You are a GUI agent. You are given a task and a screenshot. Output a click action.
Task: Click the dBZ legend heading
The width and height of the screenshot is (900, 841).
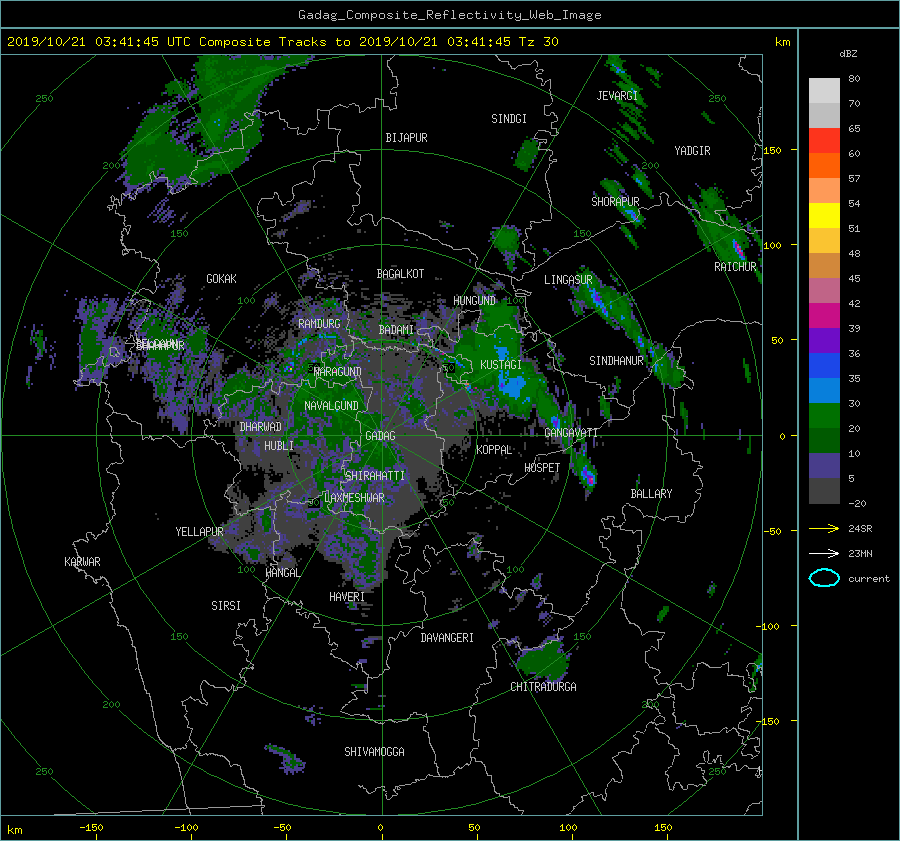(848, 54)
